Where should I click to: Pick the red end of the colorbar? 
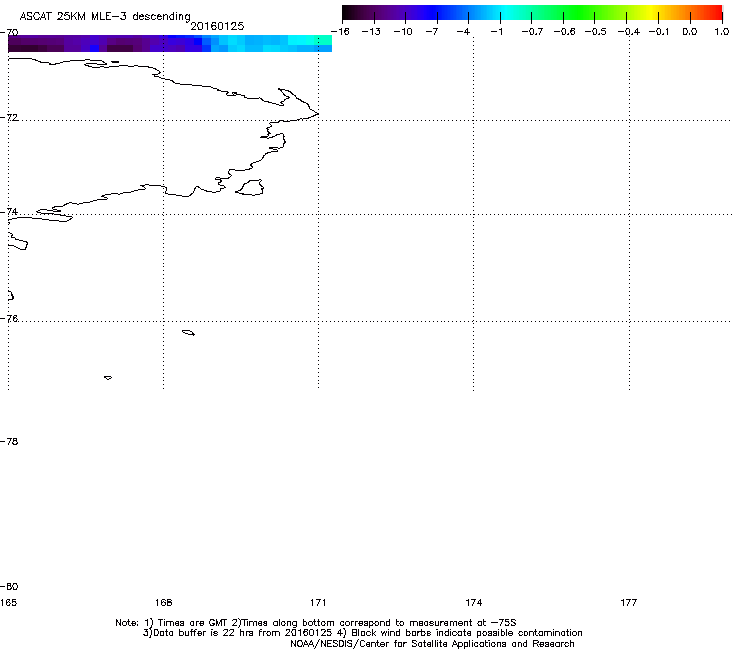(713, 12)
